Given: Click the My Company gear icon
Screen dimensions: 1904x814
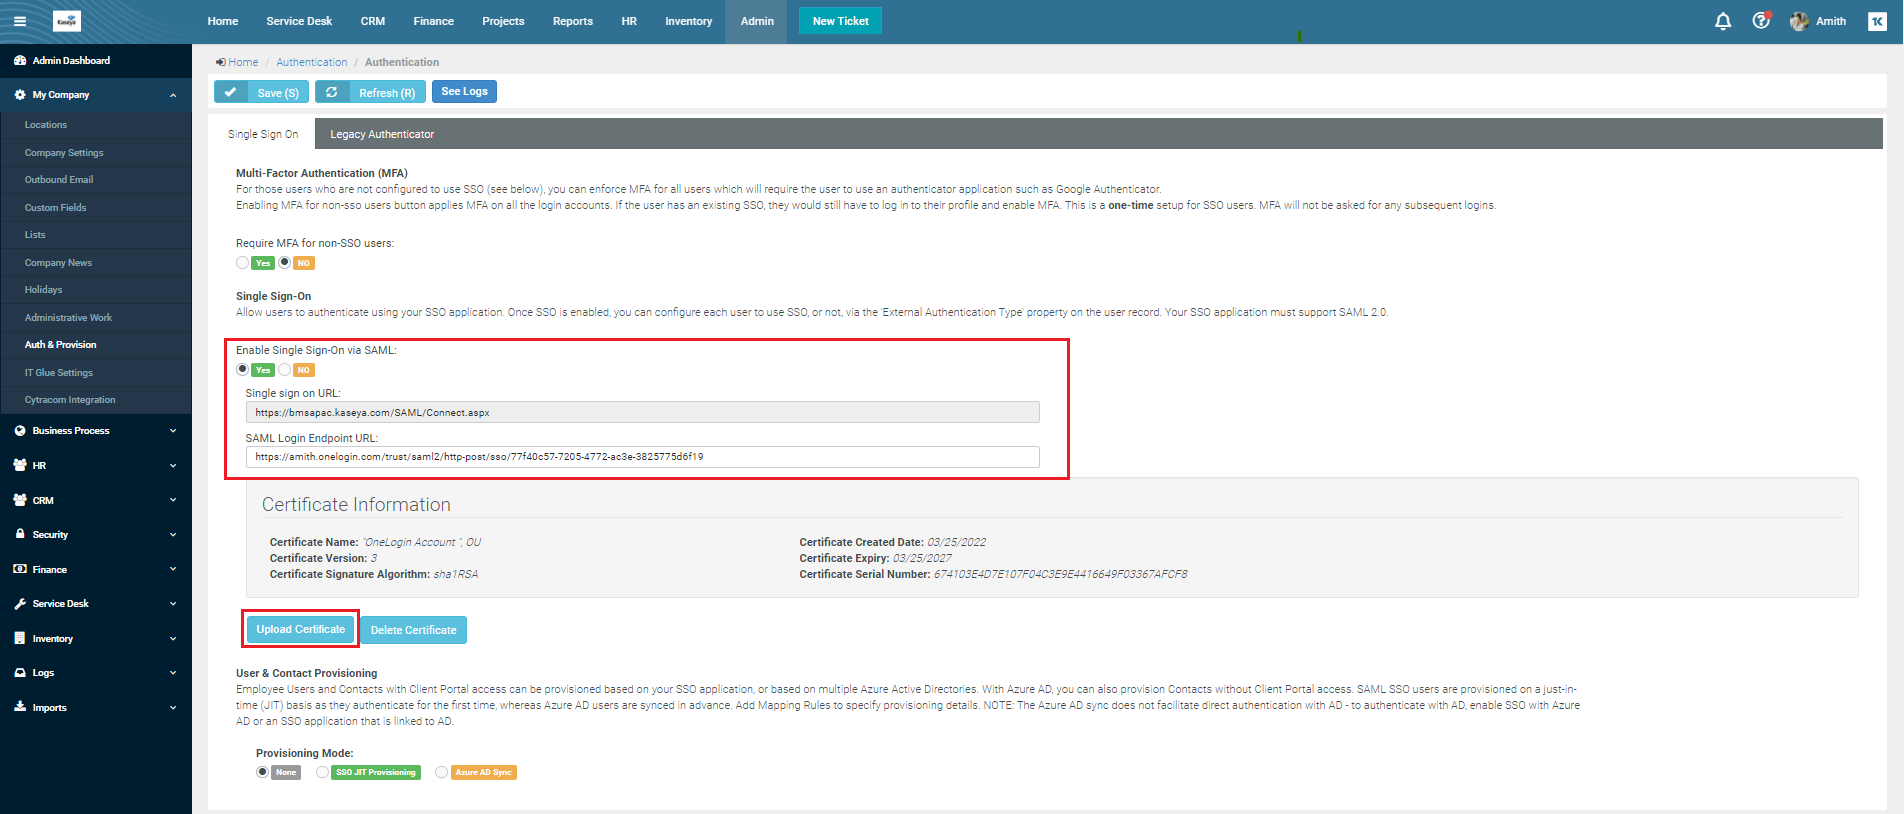Looking at the screenshot, I should [x=20, y=95].
